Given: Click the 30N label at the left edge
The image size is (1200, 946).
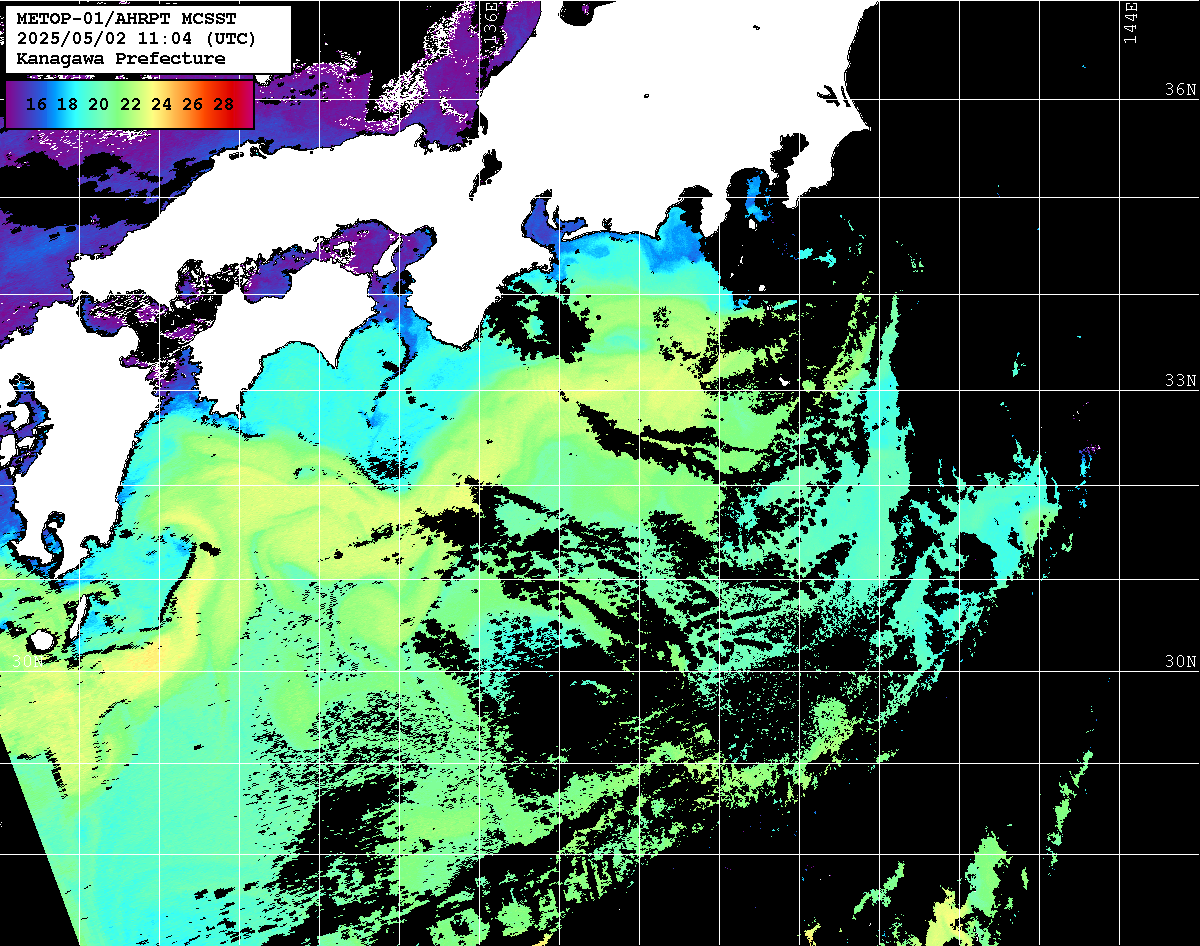Looking at the screenshot, I should point(27,661).
